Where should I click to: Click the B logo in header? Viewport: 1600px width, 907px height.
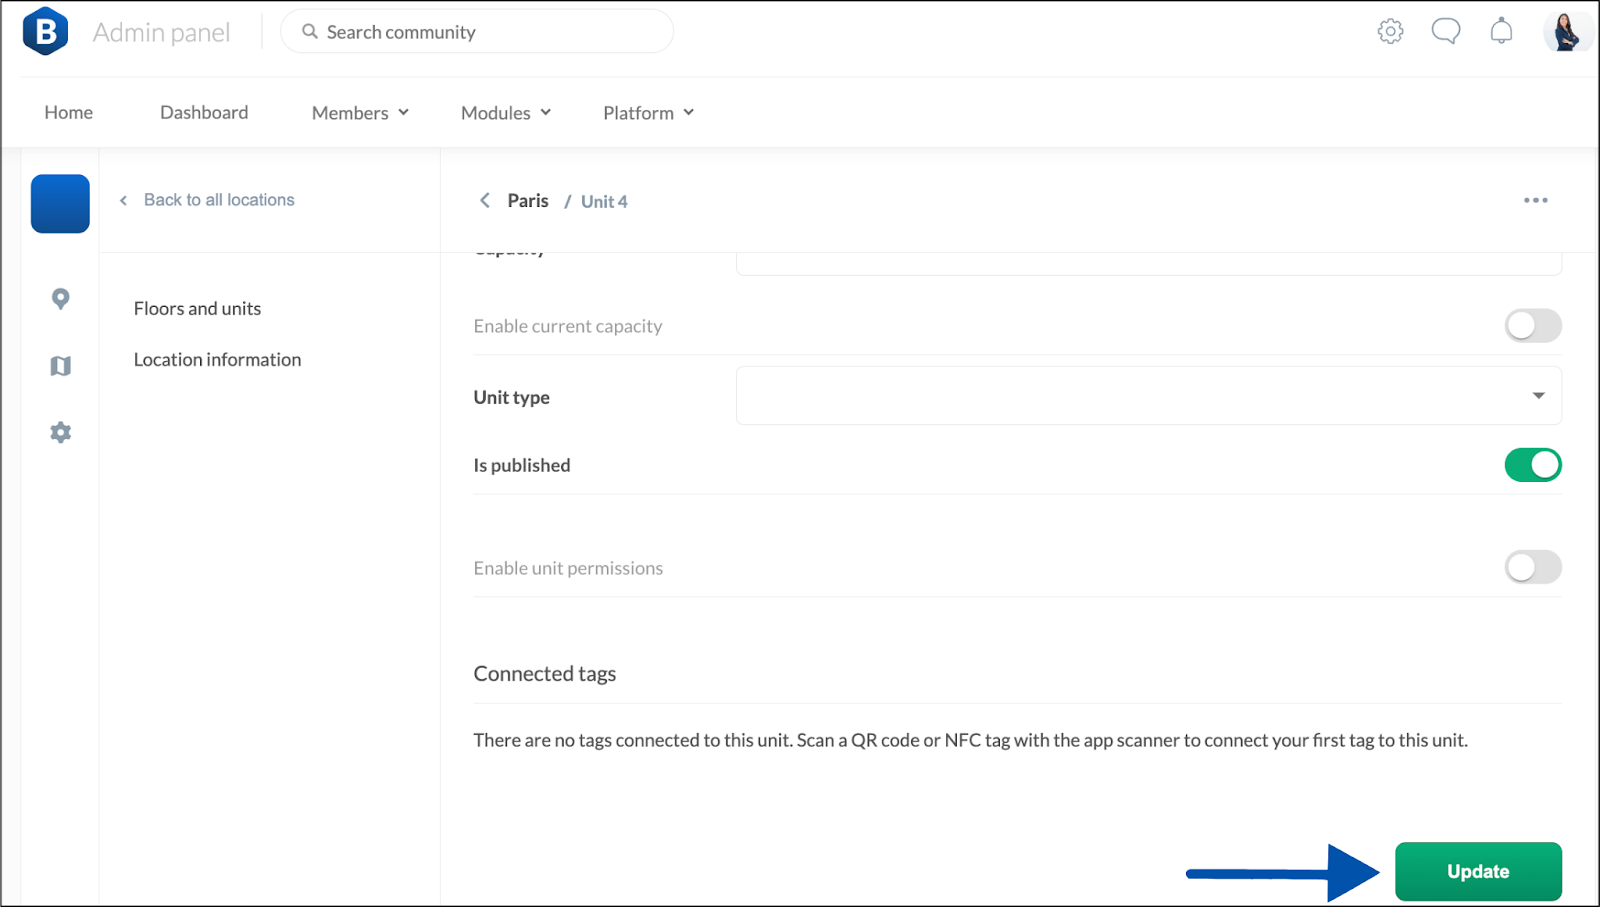click(x=46, y=31)
